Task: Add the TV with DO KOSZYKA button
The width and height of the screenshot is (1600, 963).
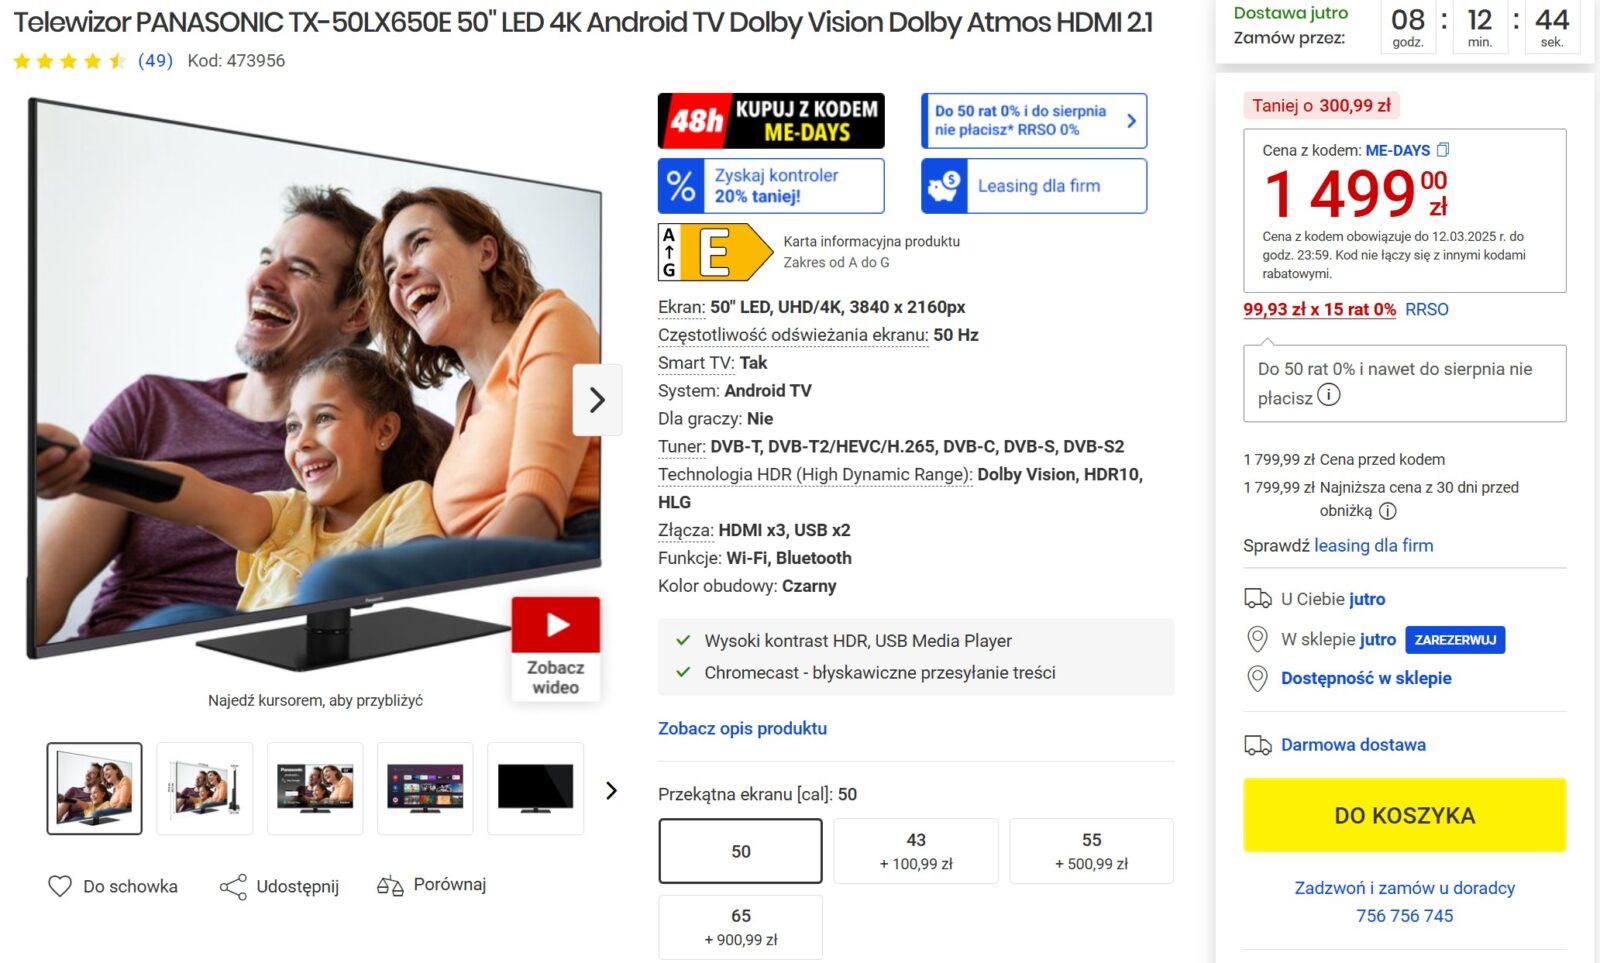Action: click(1404, 816)
